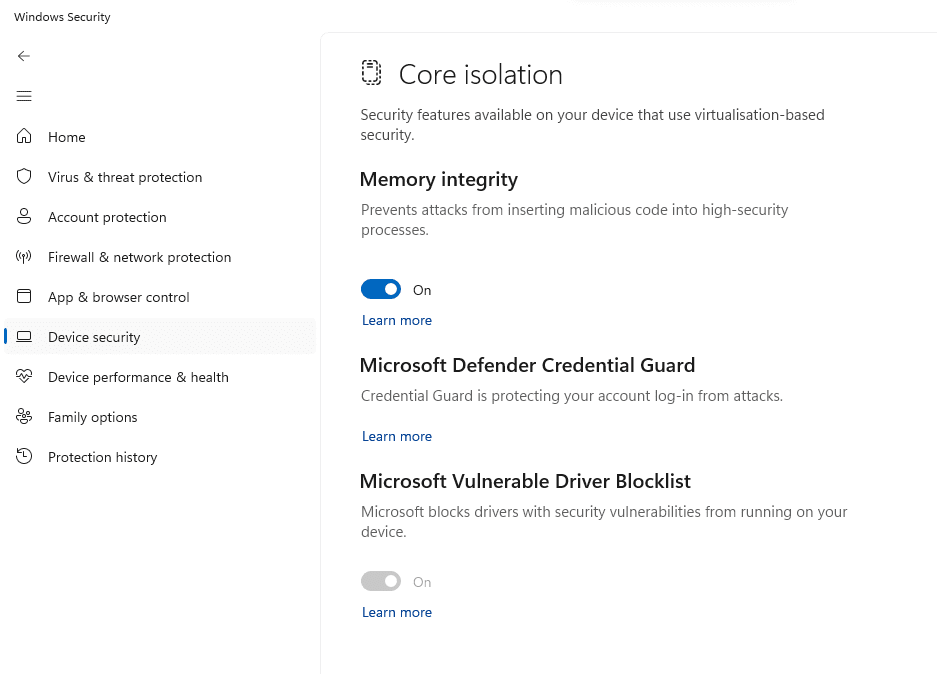Click the Account protection person icon

(24, 216)
